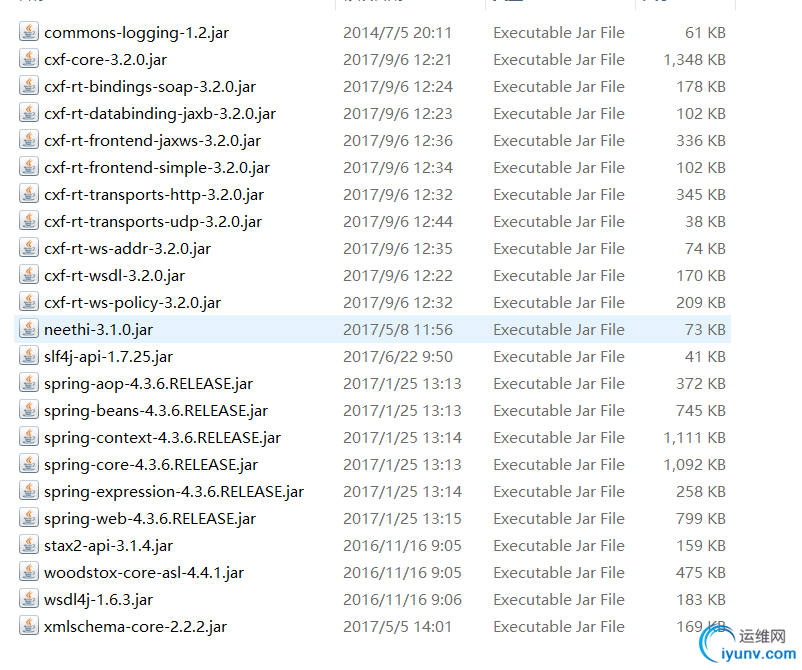
Task: Select the 475 KB size value
Action: click(701, 574)
